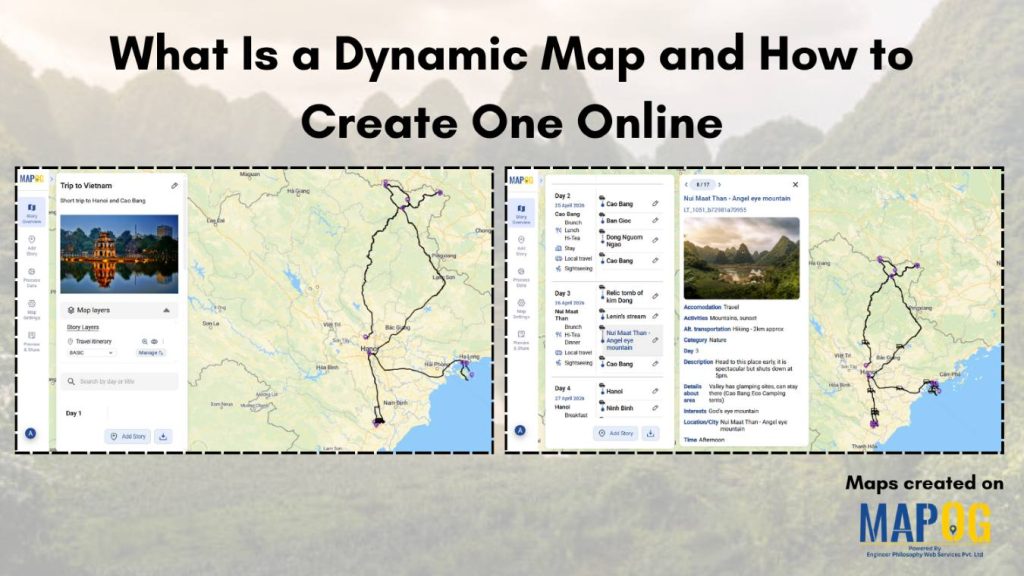Open the three-dot menu on the Travel Itinerary layer
1024x576 pixels.
[165, 341]
